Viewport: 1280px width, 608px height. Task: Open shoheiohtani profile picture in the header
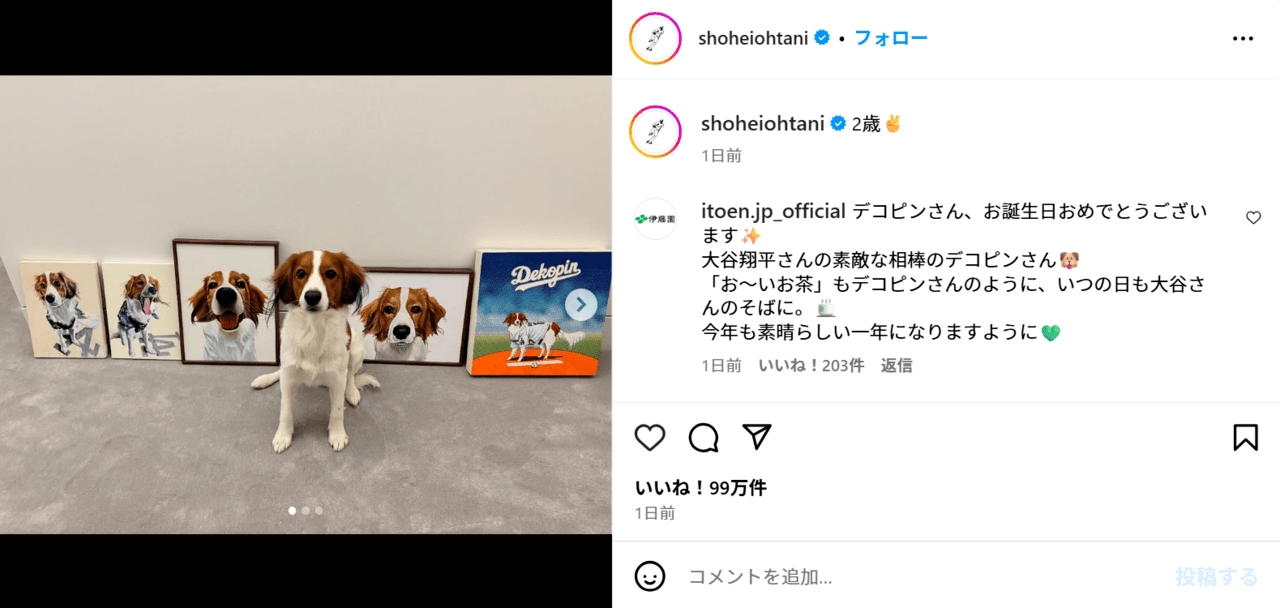point(655,39)
